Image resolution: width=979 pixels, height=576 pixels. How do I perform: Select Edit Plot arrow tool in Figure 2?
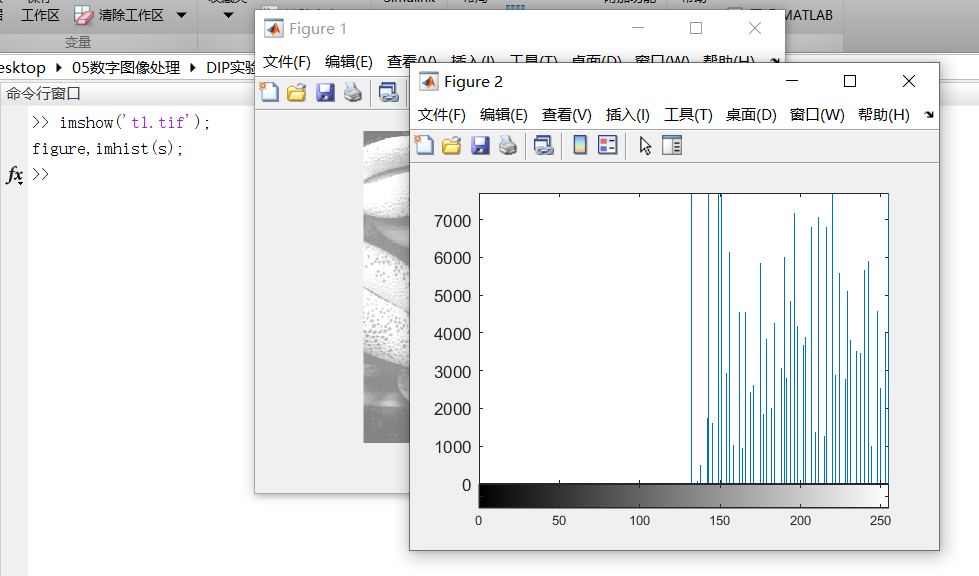[645, 146]
